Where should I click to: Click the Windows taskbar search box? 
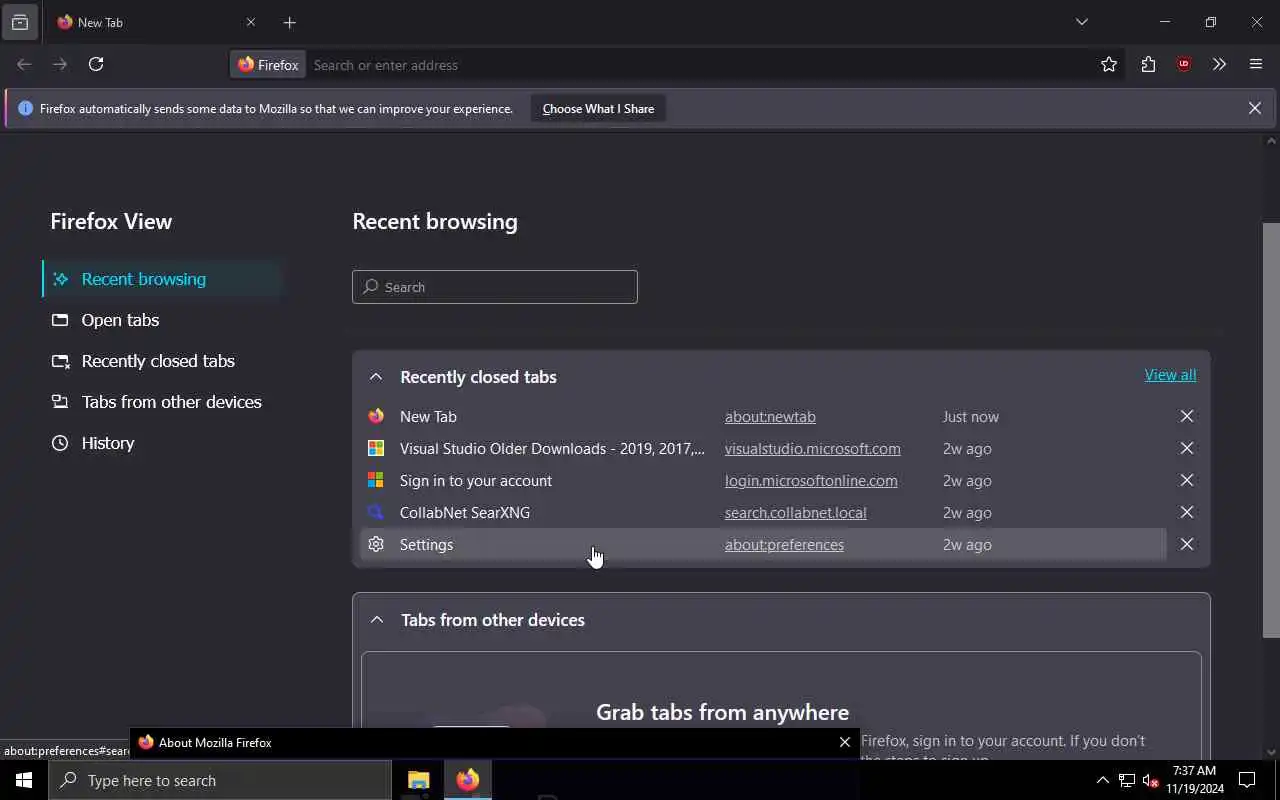pyautogui.click(x=220, y=780)
